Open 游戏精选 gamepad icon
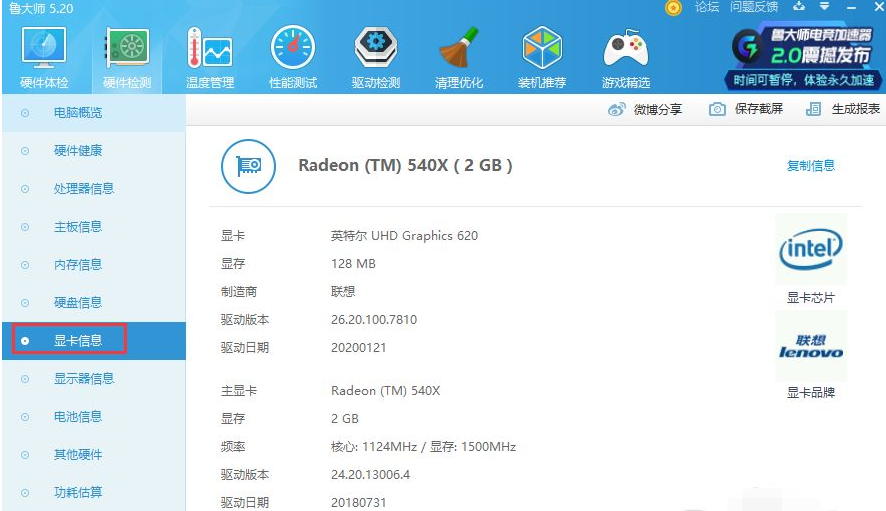The width and height of the screenshot is (886, 511). tap(626, 49)
